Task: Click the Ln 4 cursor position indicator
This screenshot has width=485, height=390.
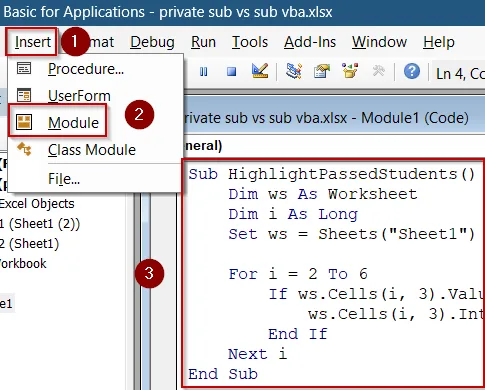Action: click(460, 73)
